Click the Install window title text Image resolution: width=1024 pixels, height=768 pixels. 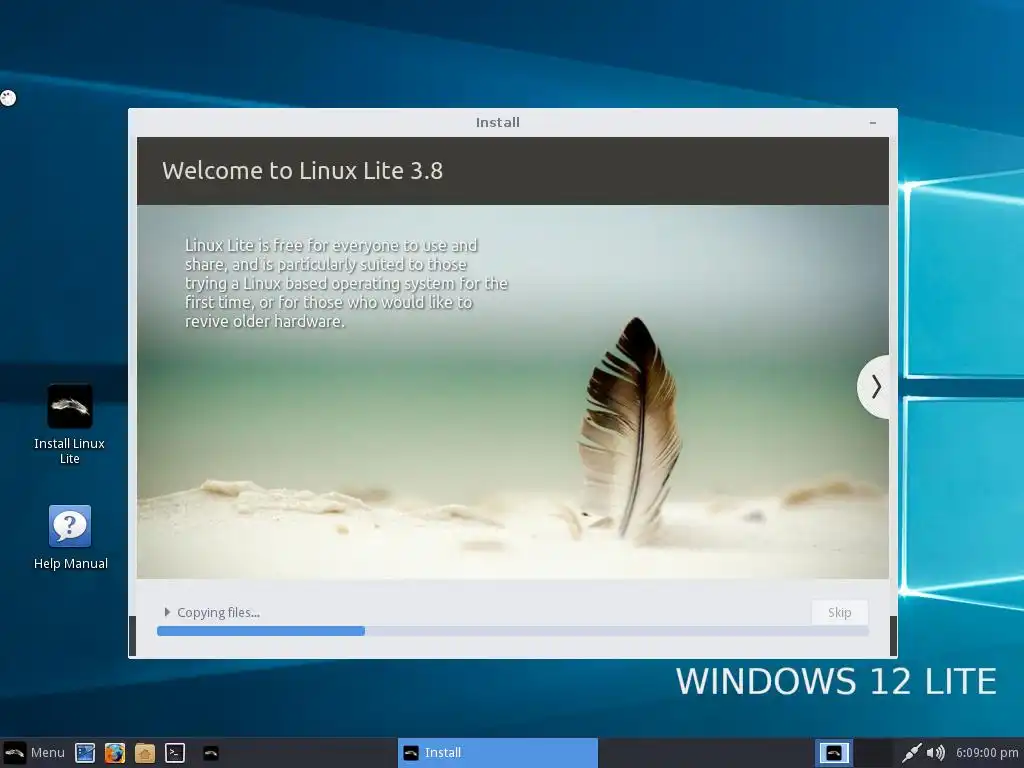498,122
